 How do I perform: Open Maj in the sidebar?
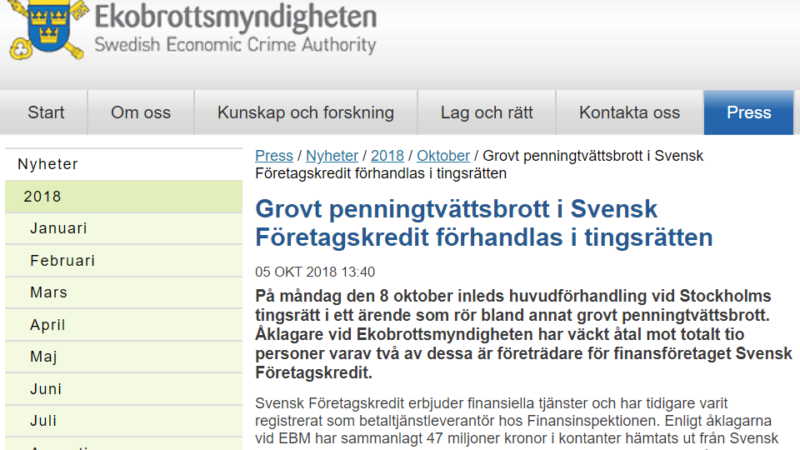(x=123, y=357)
